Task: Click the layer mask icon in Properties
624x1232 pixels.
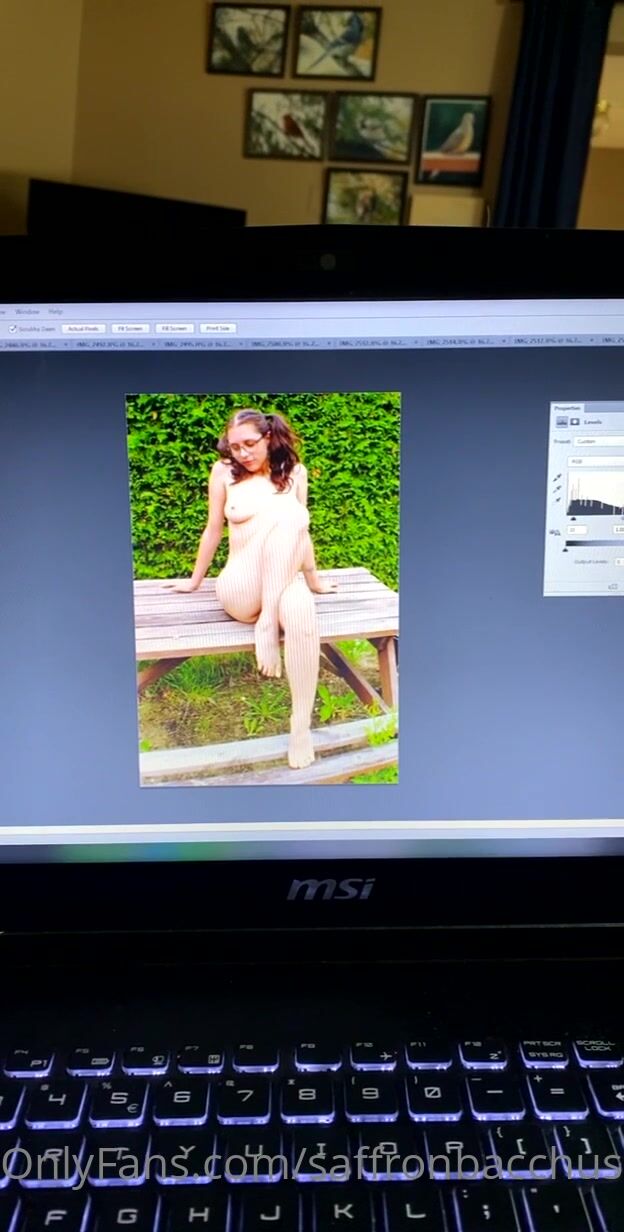Action: pyautogui.click(x=574, y=422)
